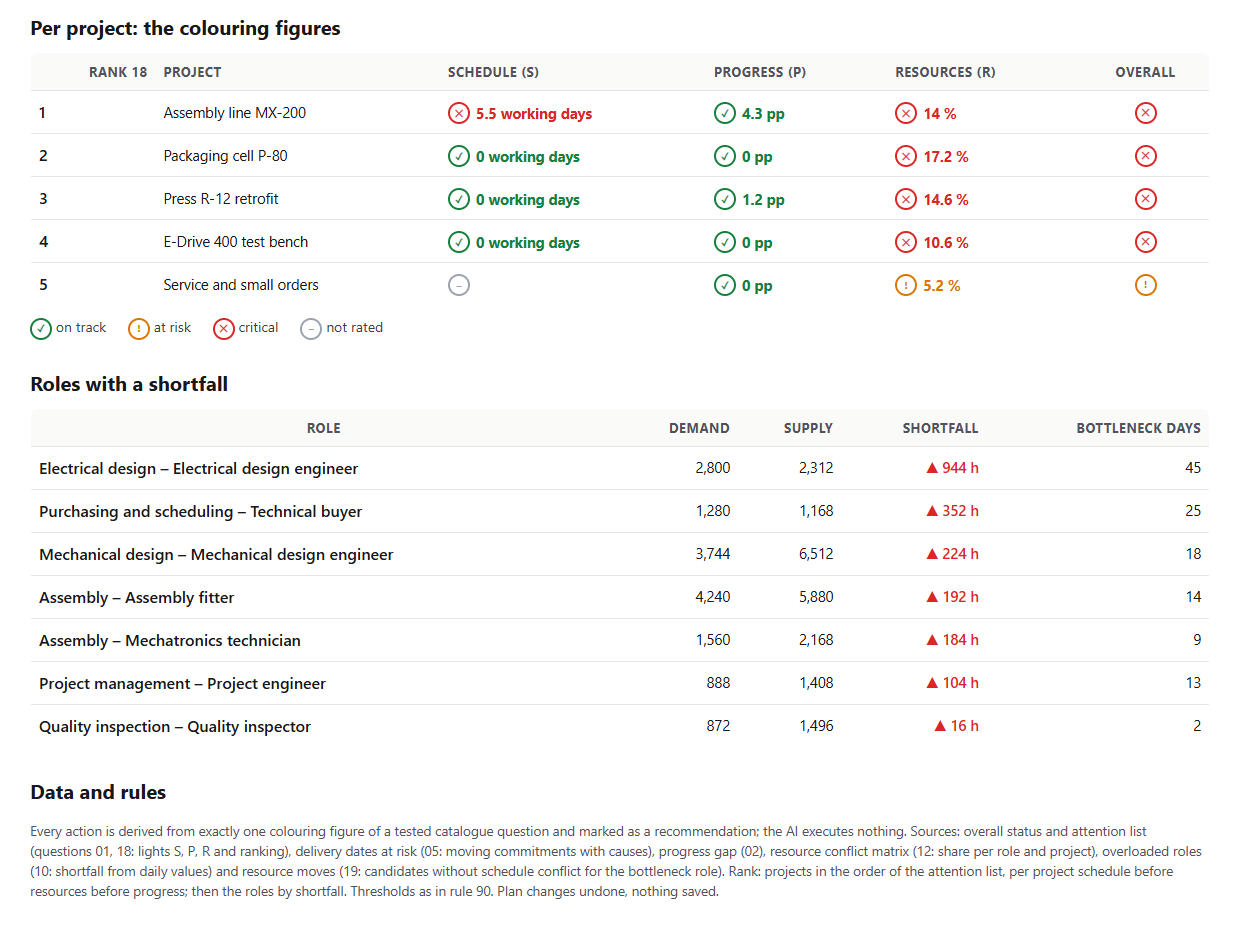The width and height of the screenshot is (1240, 950).
Task: Click the on-track schedule icon for Packaging cell P-80
Action: (459, 157)
